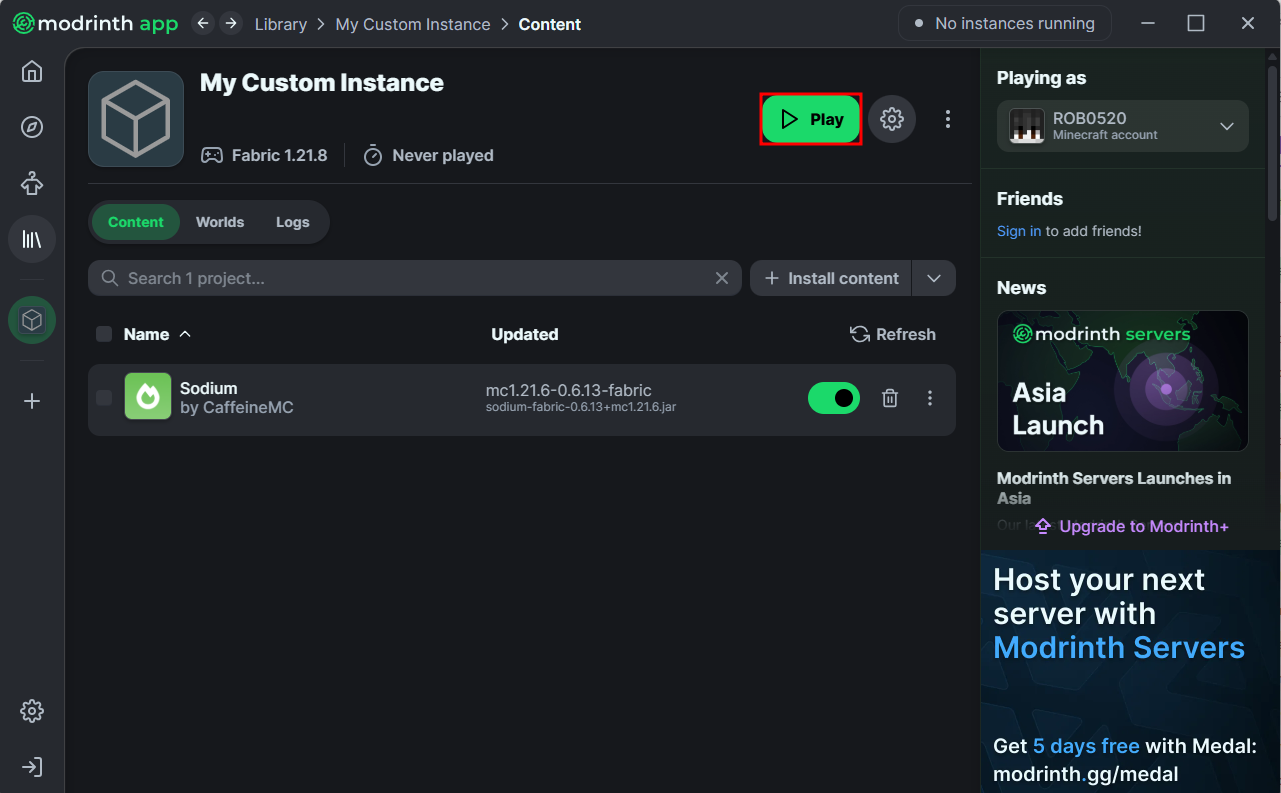The width and height of the screenshot is (1281, 793).
Task: Click Upgrade to Modrinth+ link
Action: pyautogui.click(x=1132, y=526)
